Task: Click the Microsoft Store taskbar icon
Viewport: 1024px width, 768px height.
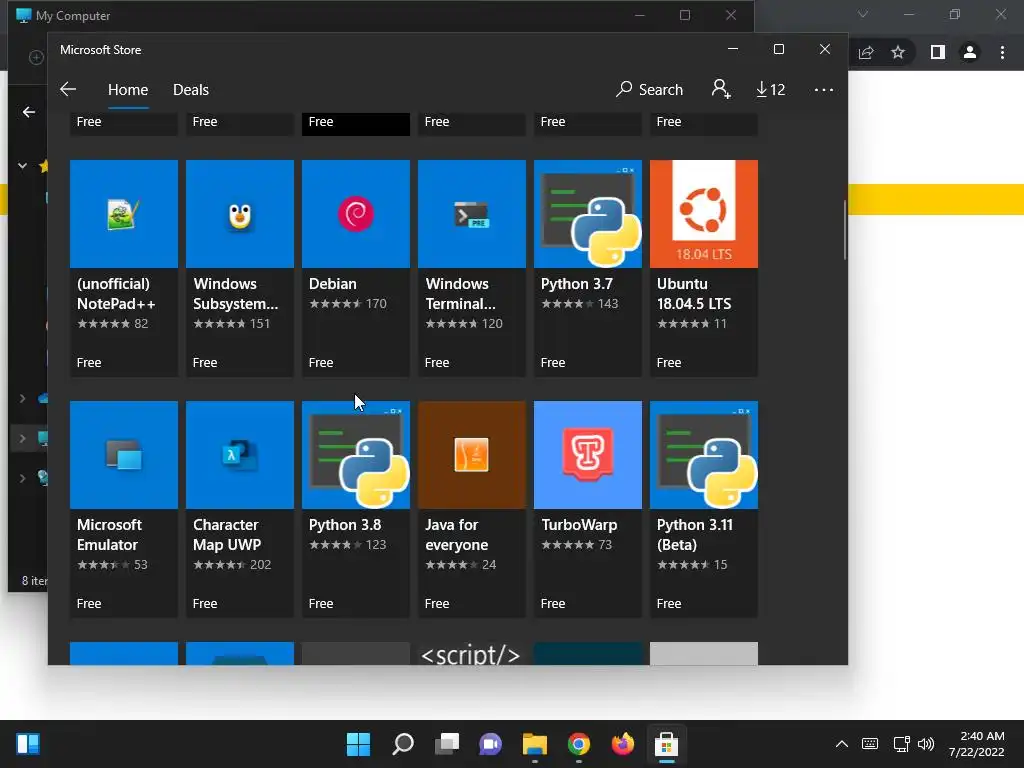Action: (x=666, y=744)
